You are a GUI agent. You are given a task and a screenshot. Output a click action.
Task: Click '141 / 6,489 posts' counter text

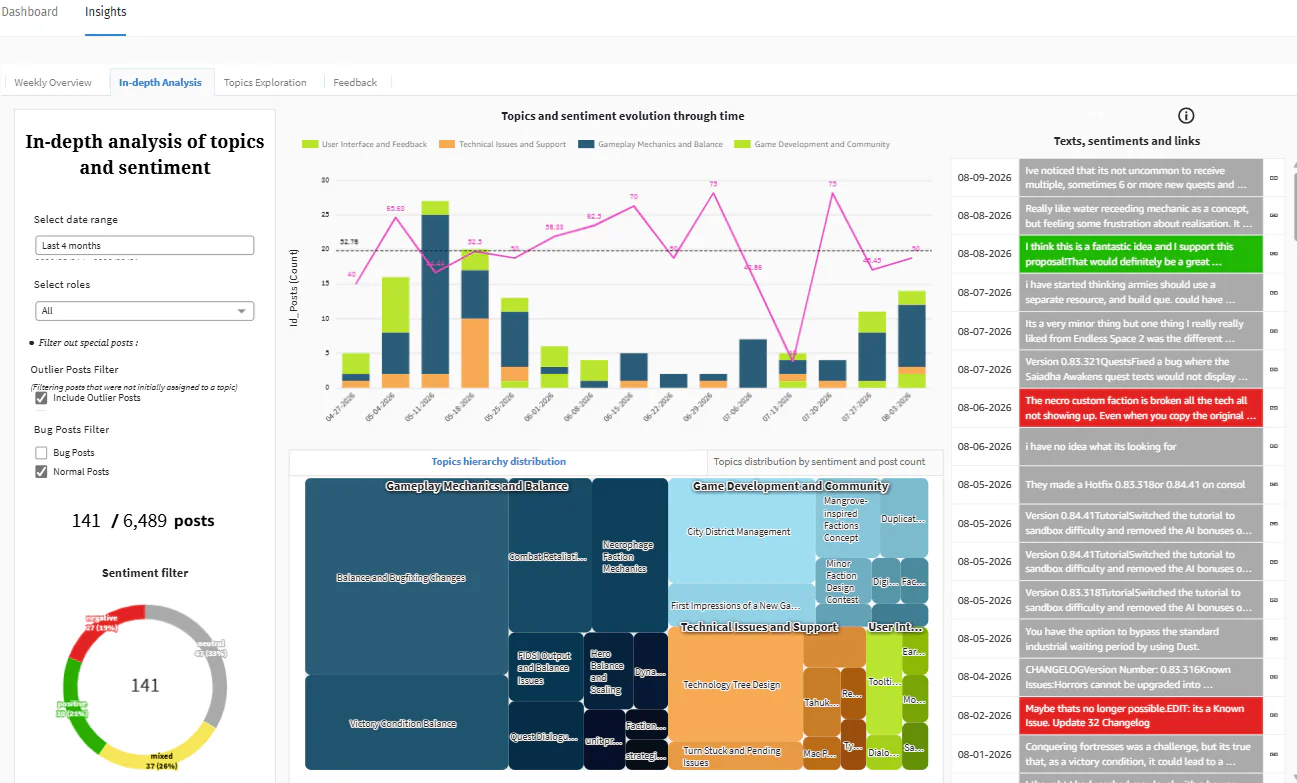pos(143,521)
